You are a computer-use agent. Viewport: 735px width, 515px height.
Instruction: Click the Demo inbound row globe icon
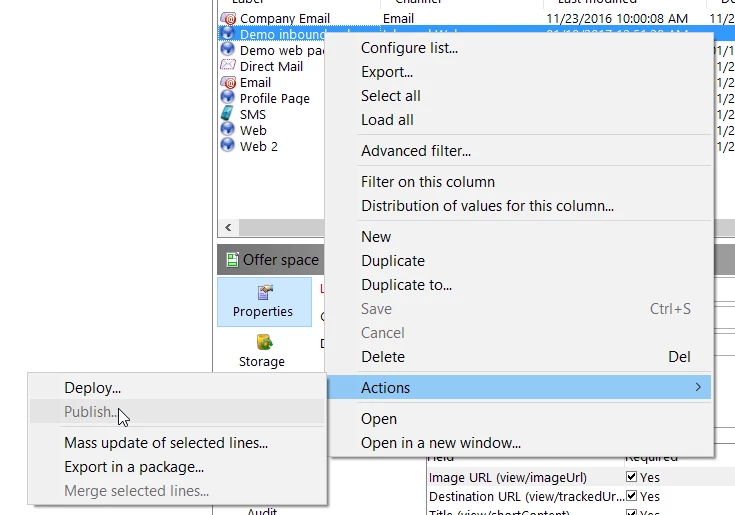(228, 33)
